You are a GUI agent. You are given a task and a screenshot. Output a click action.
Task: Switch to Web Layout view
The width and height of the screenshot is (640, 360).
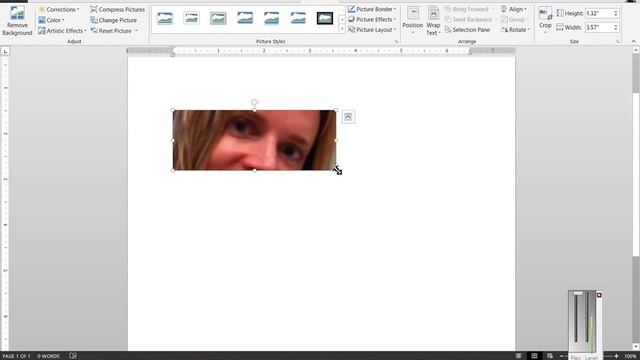click(x=550, y=356)
